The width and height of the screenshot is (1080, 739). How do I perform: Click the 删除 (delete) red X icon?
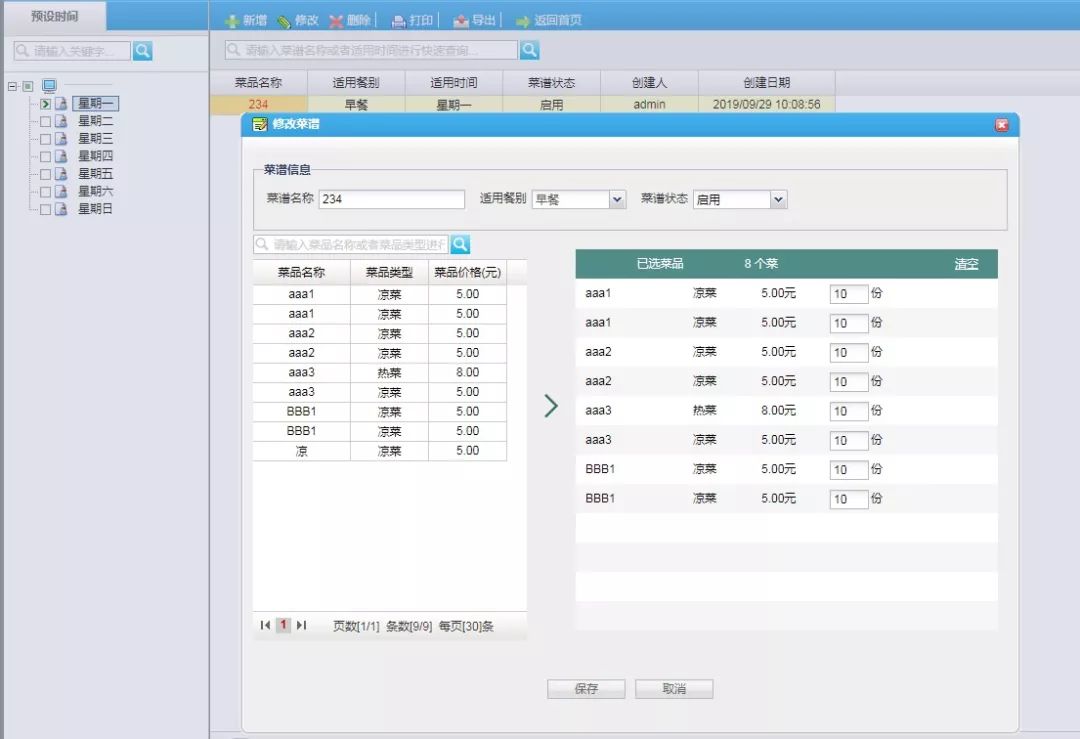click(x=336, y=21)
